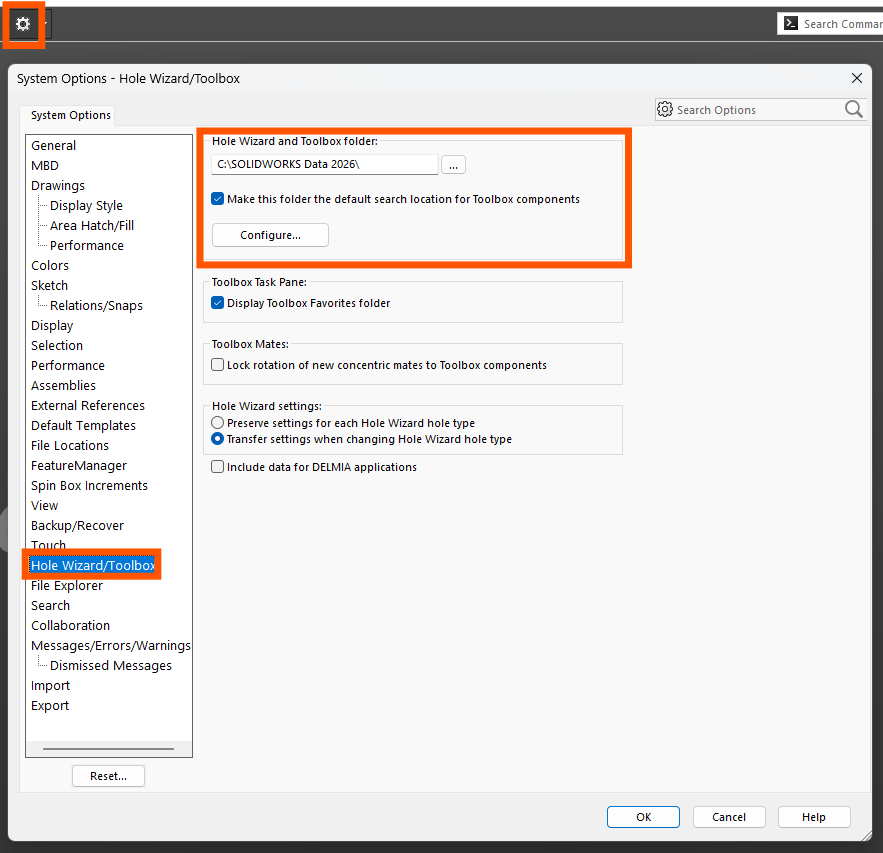
Task: Open the Colors settings page
Action: click(x=50, y=265)
